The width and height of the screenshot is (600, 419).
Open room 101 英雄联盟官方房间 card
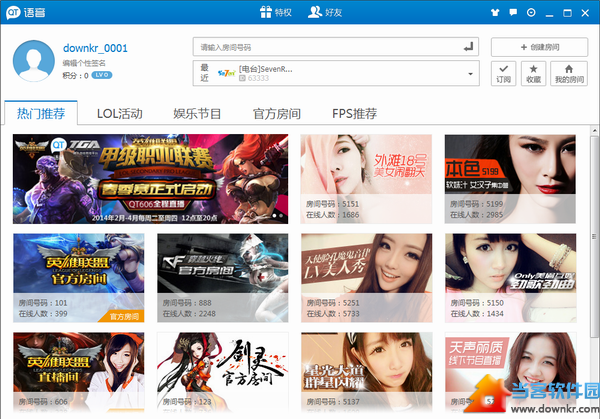pos(78,278)
